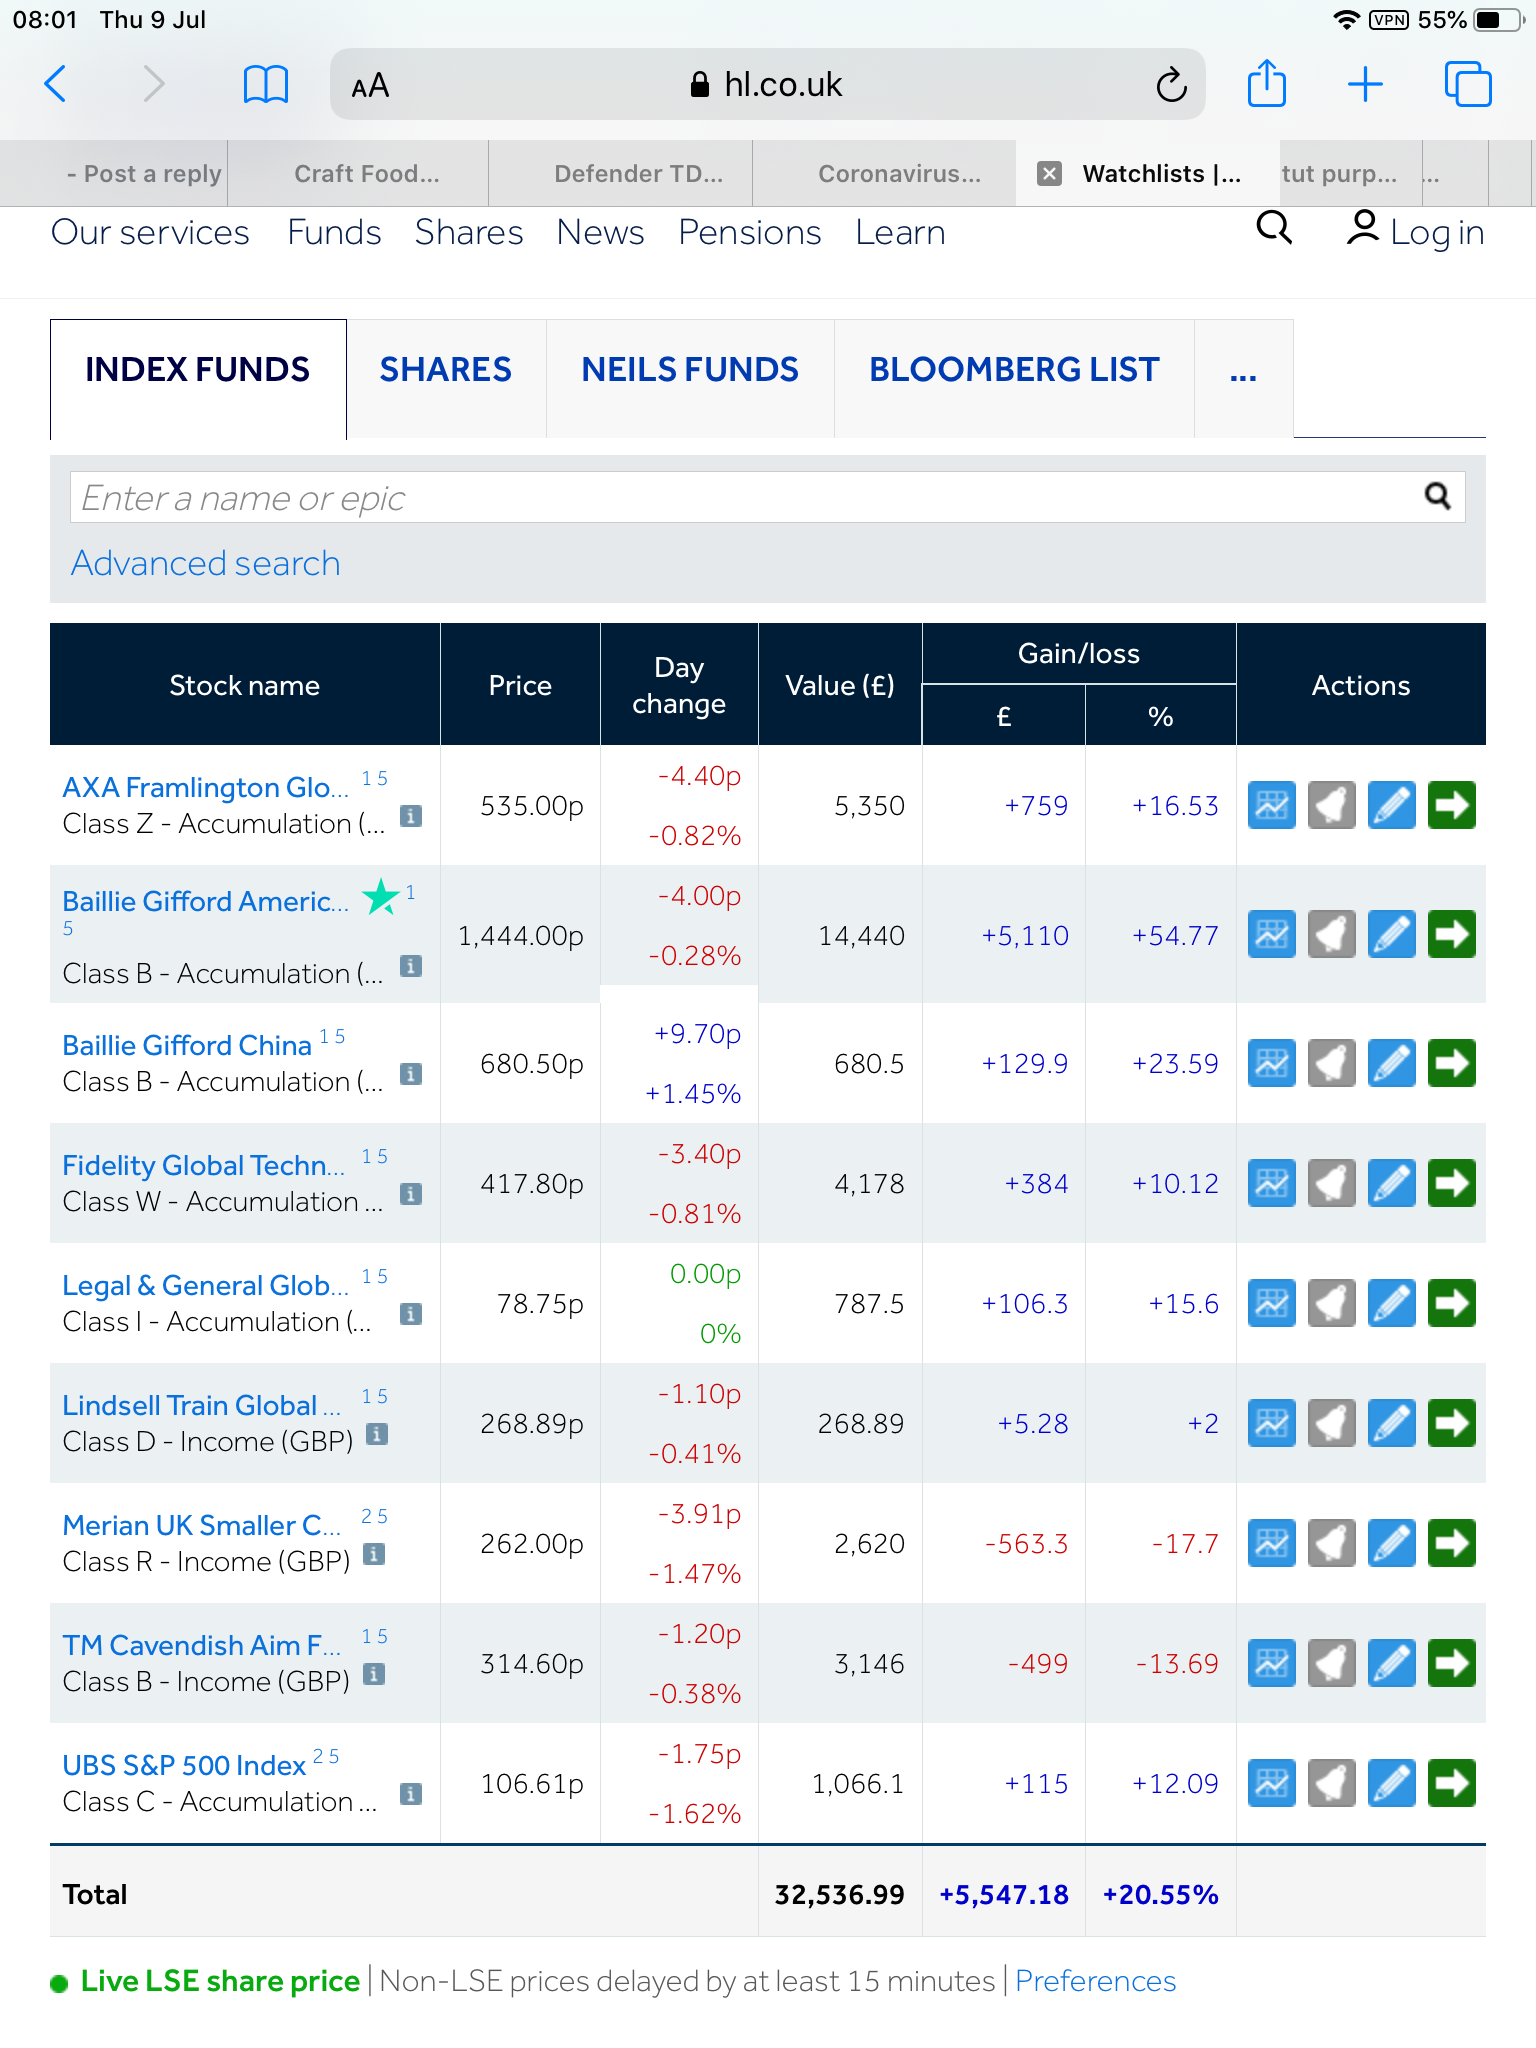The image size is (1536, 2048).
Task: Click green arrow icon for Fidelity Global Technology
Action: click(x=1451, y=1184)
